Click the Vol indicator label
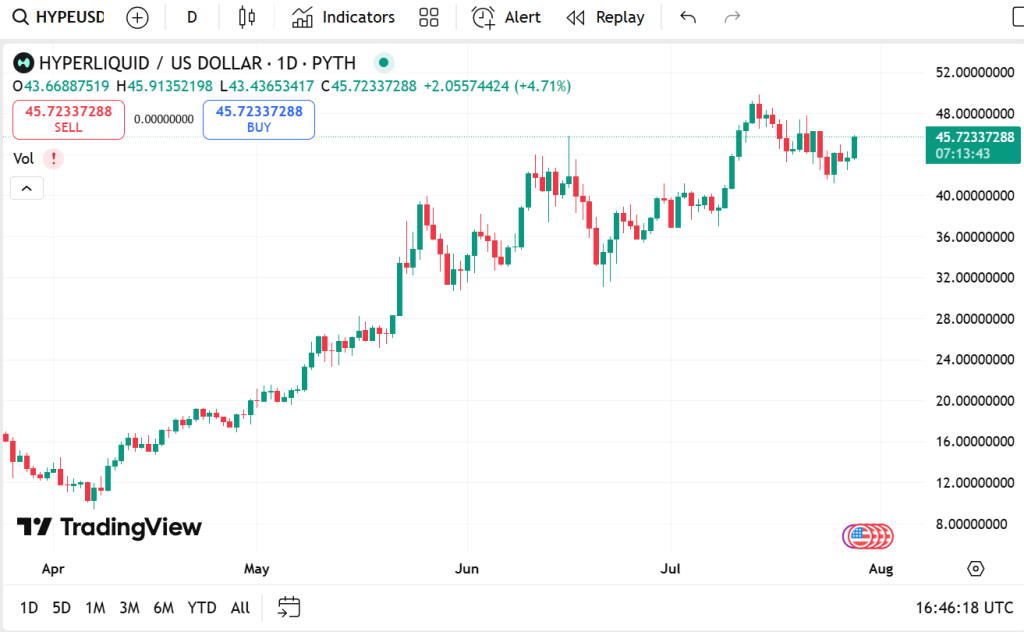Viewport: 1024px width, 632px height. point(24,159)
